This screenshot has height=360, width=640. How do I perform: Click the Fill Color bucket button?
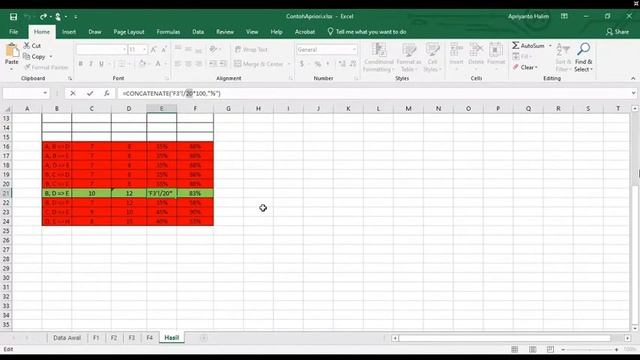[142, 64]
